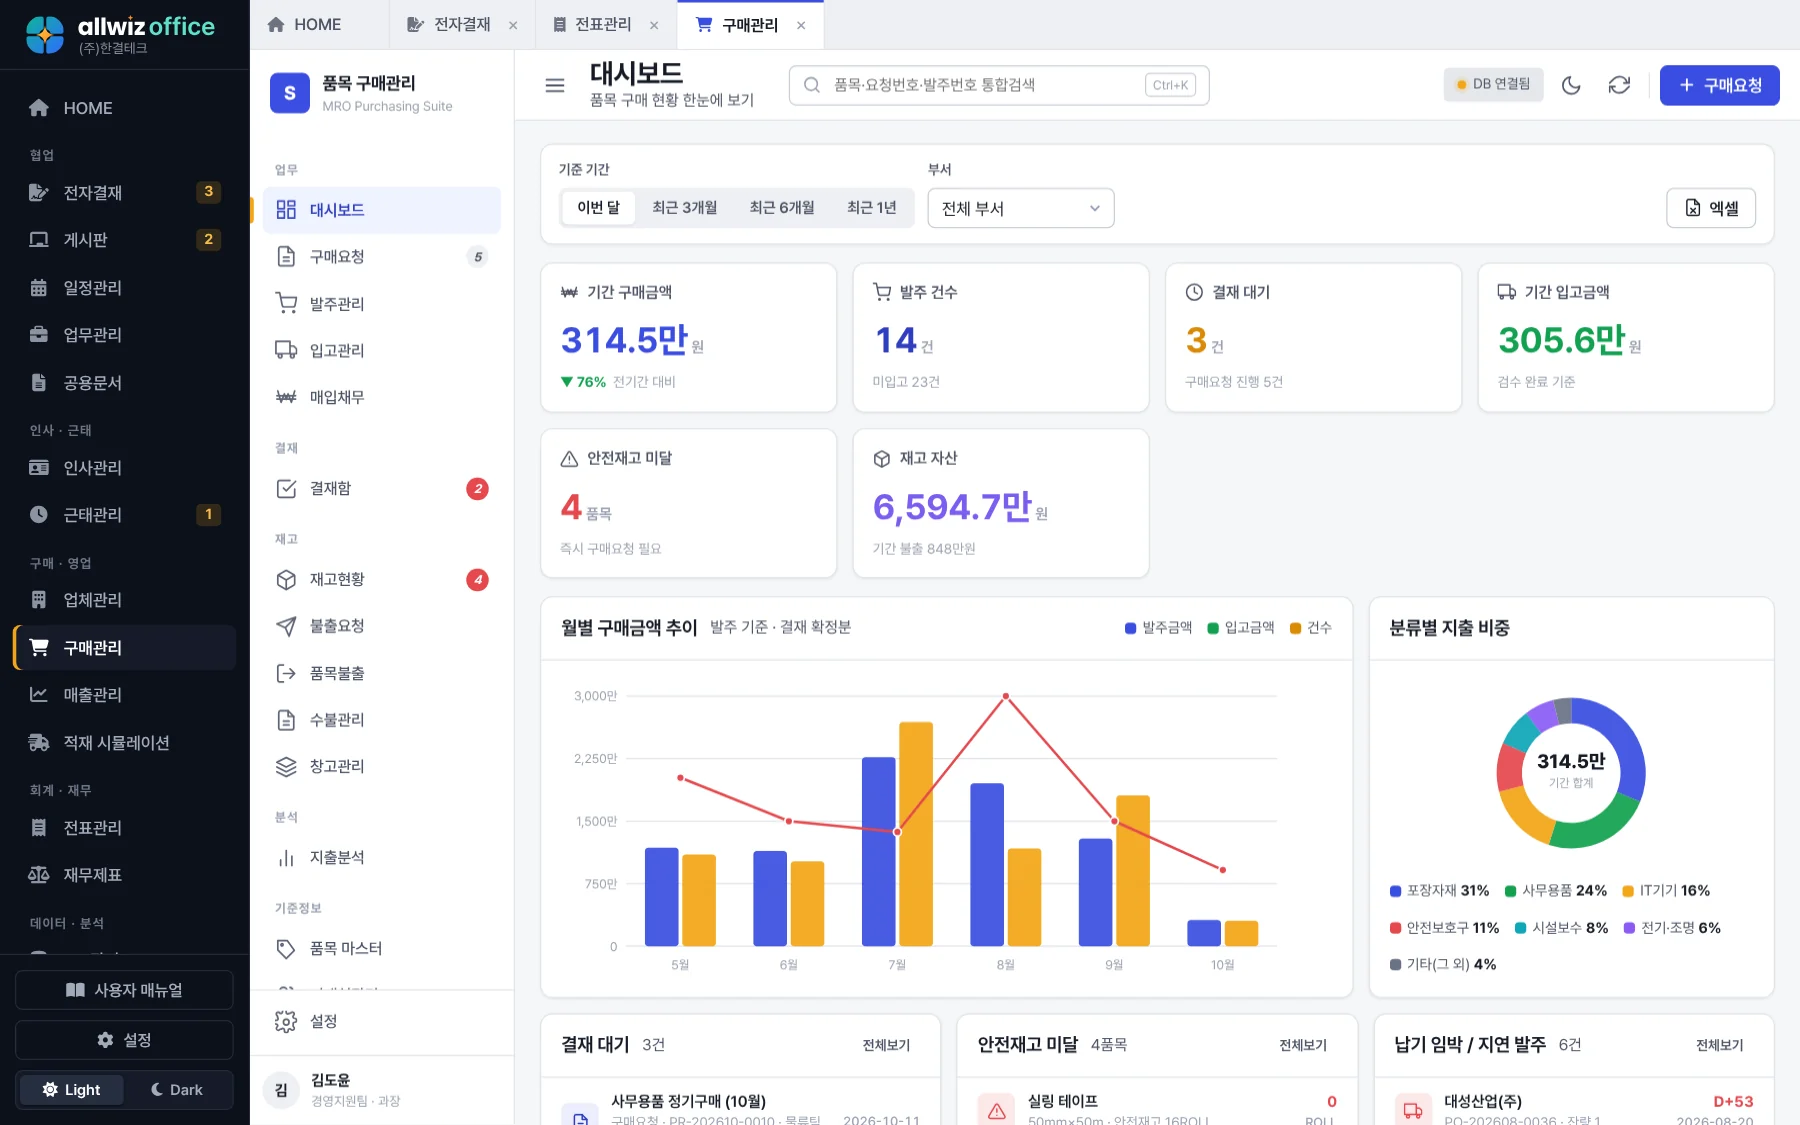The width and height of the screenshot is (1800, 1125).
Task: Open 게시판 in the left sidebar
Action: (x=125, y=239)
